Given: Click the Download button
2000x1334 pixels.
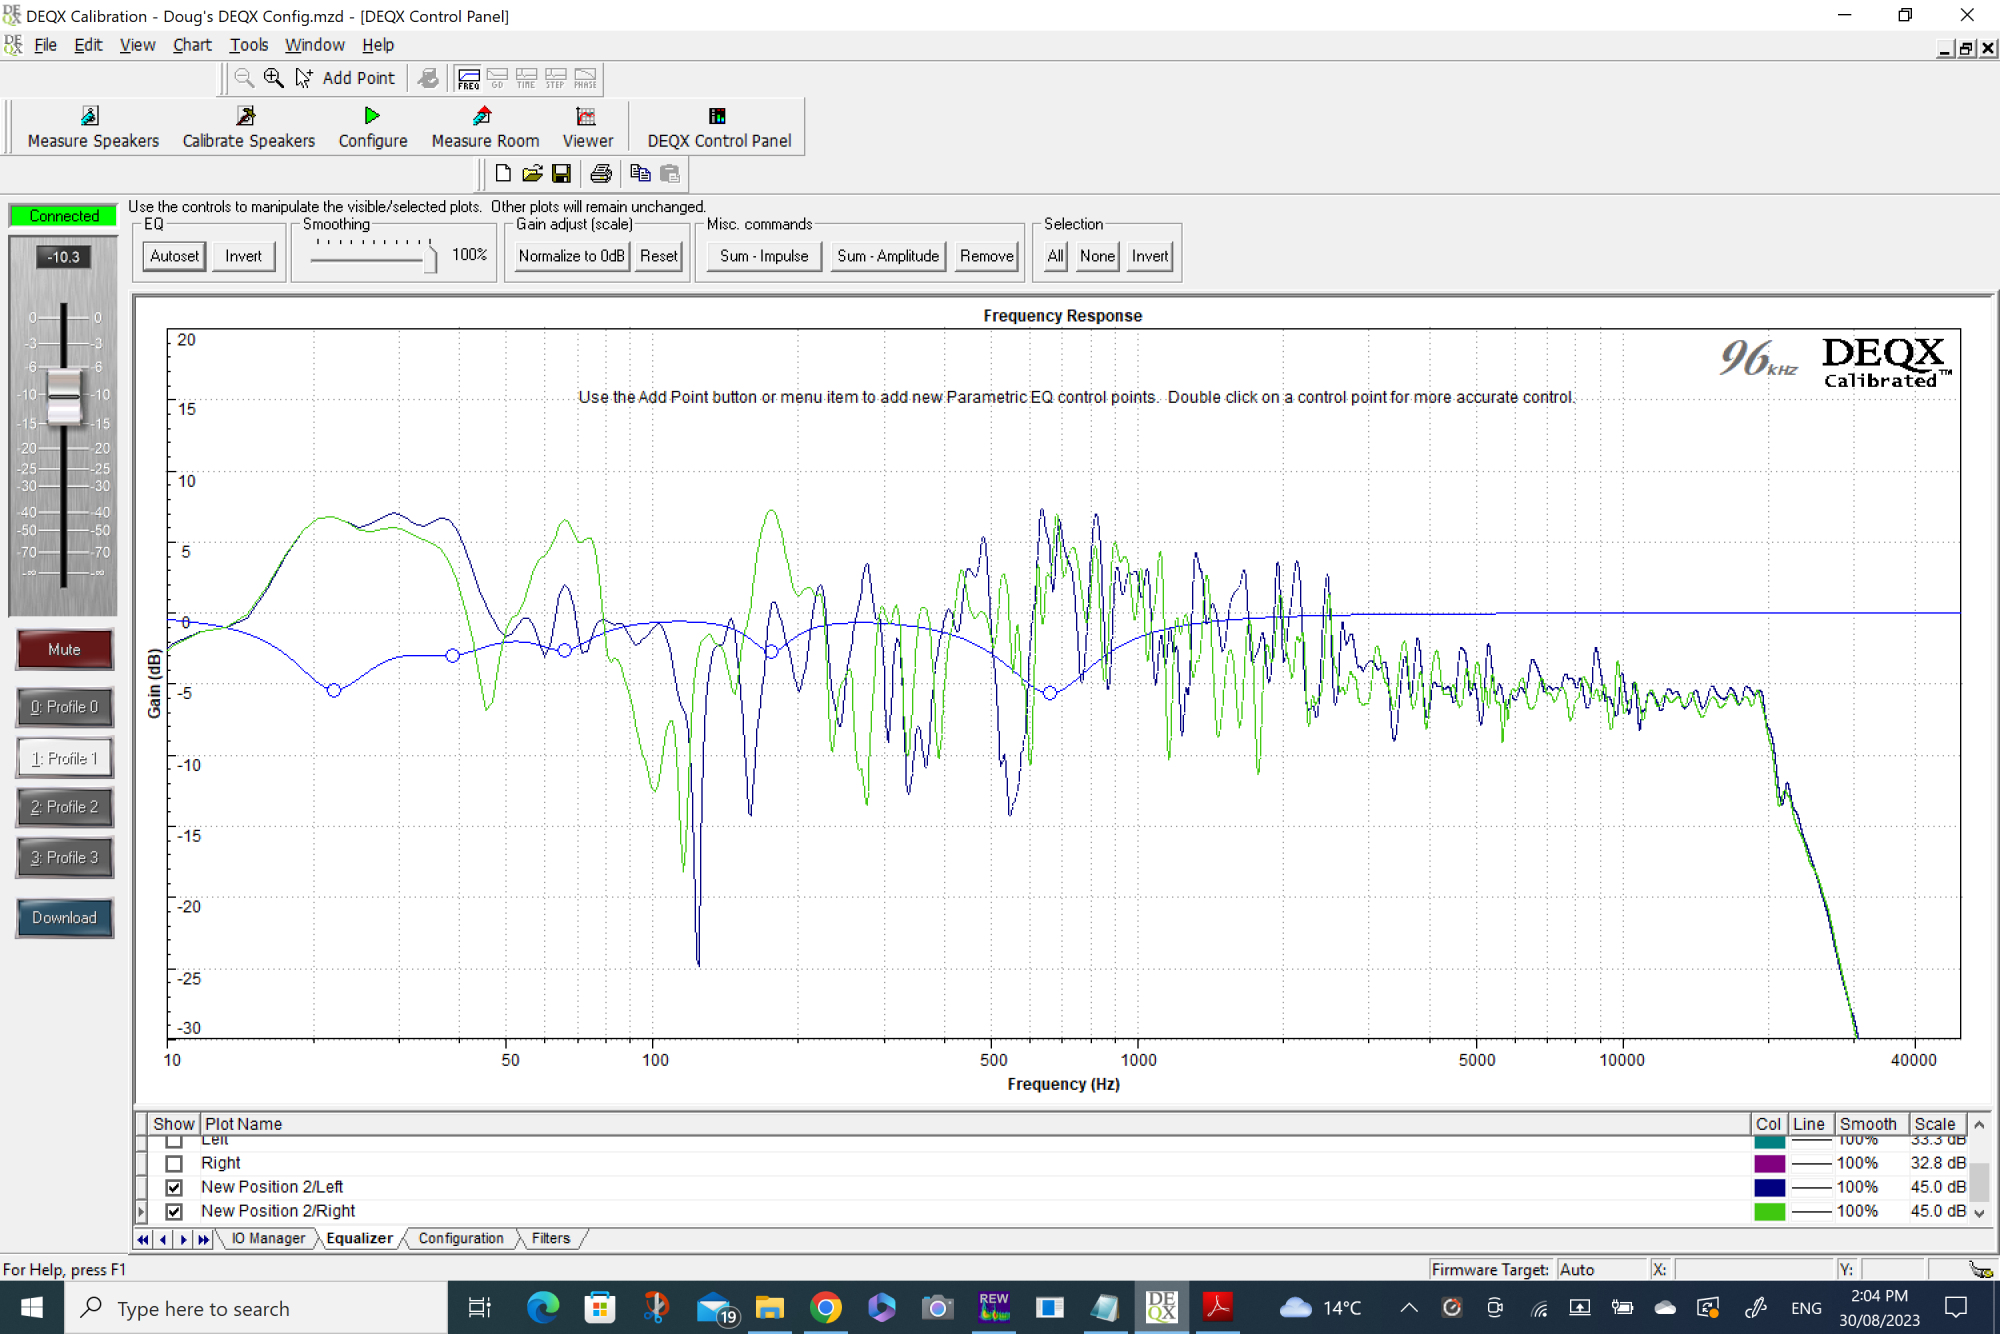Looking at the screenshot, I should click(65, 918).
